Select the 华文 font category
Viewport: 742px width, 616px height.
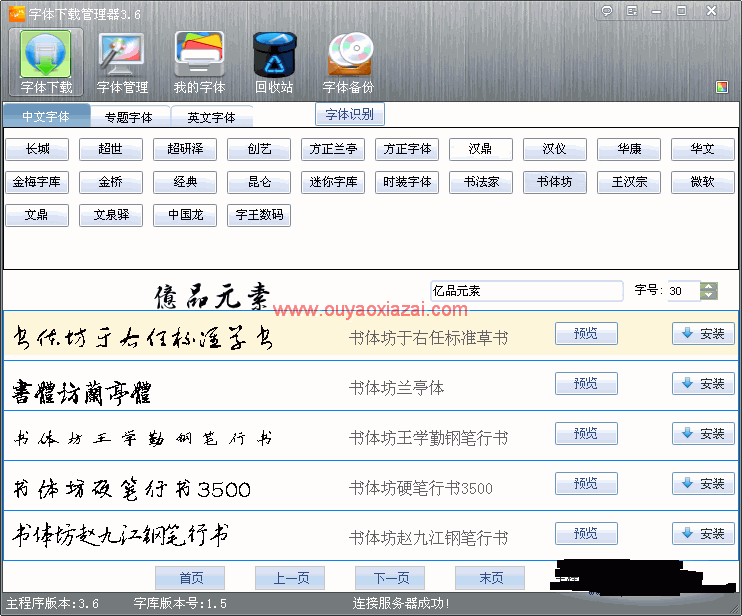703,149
